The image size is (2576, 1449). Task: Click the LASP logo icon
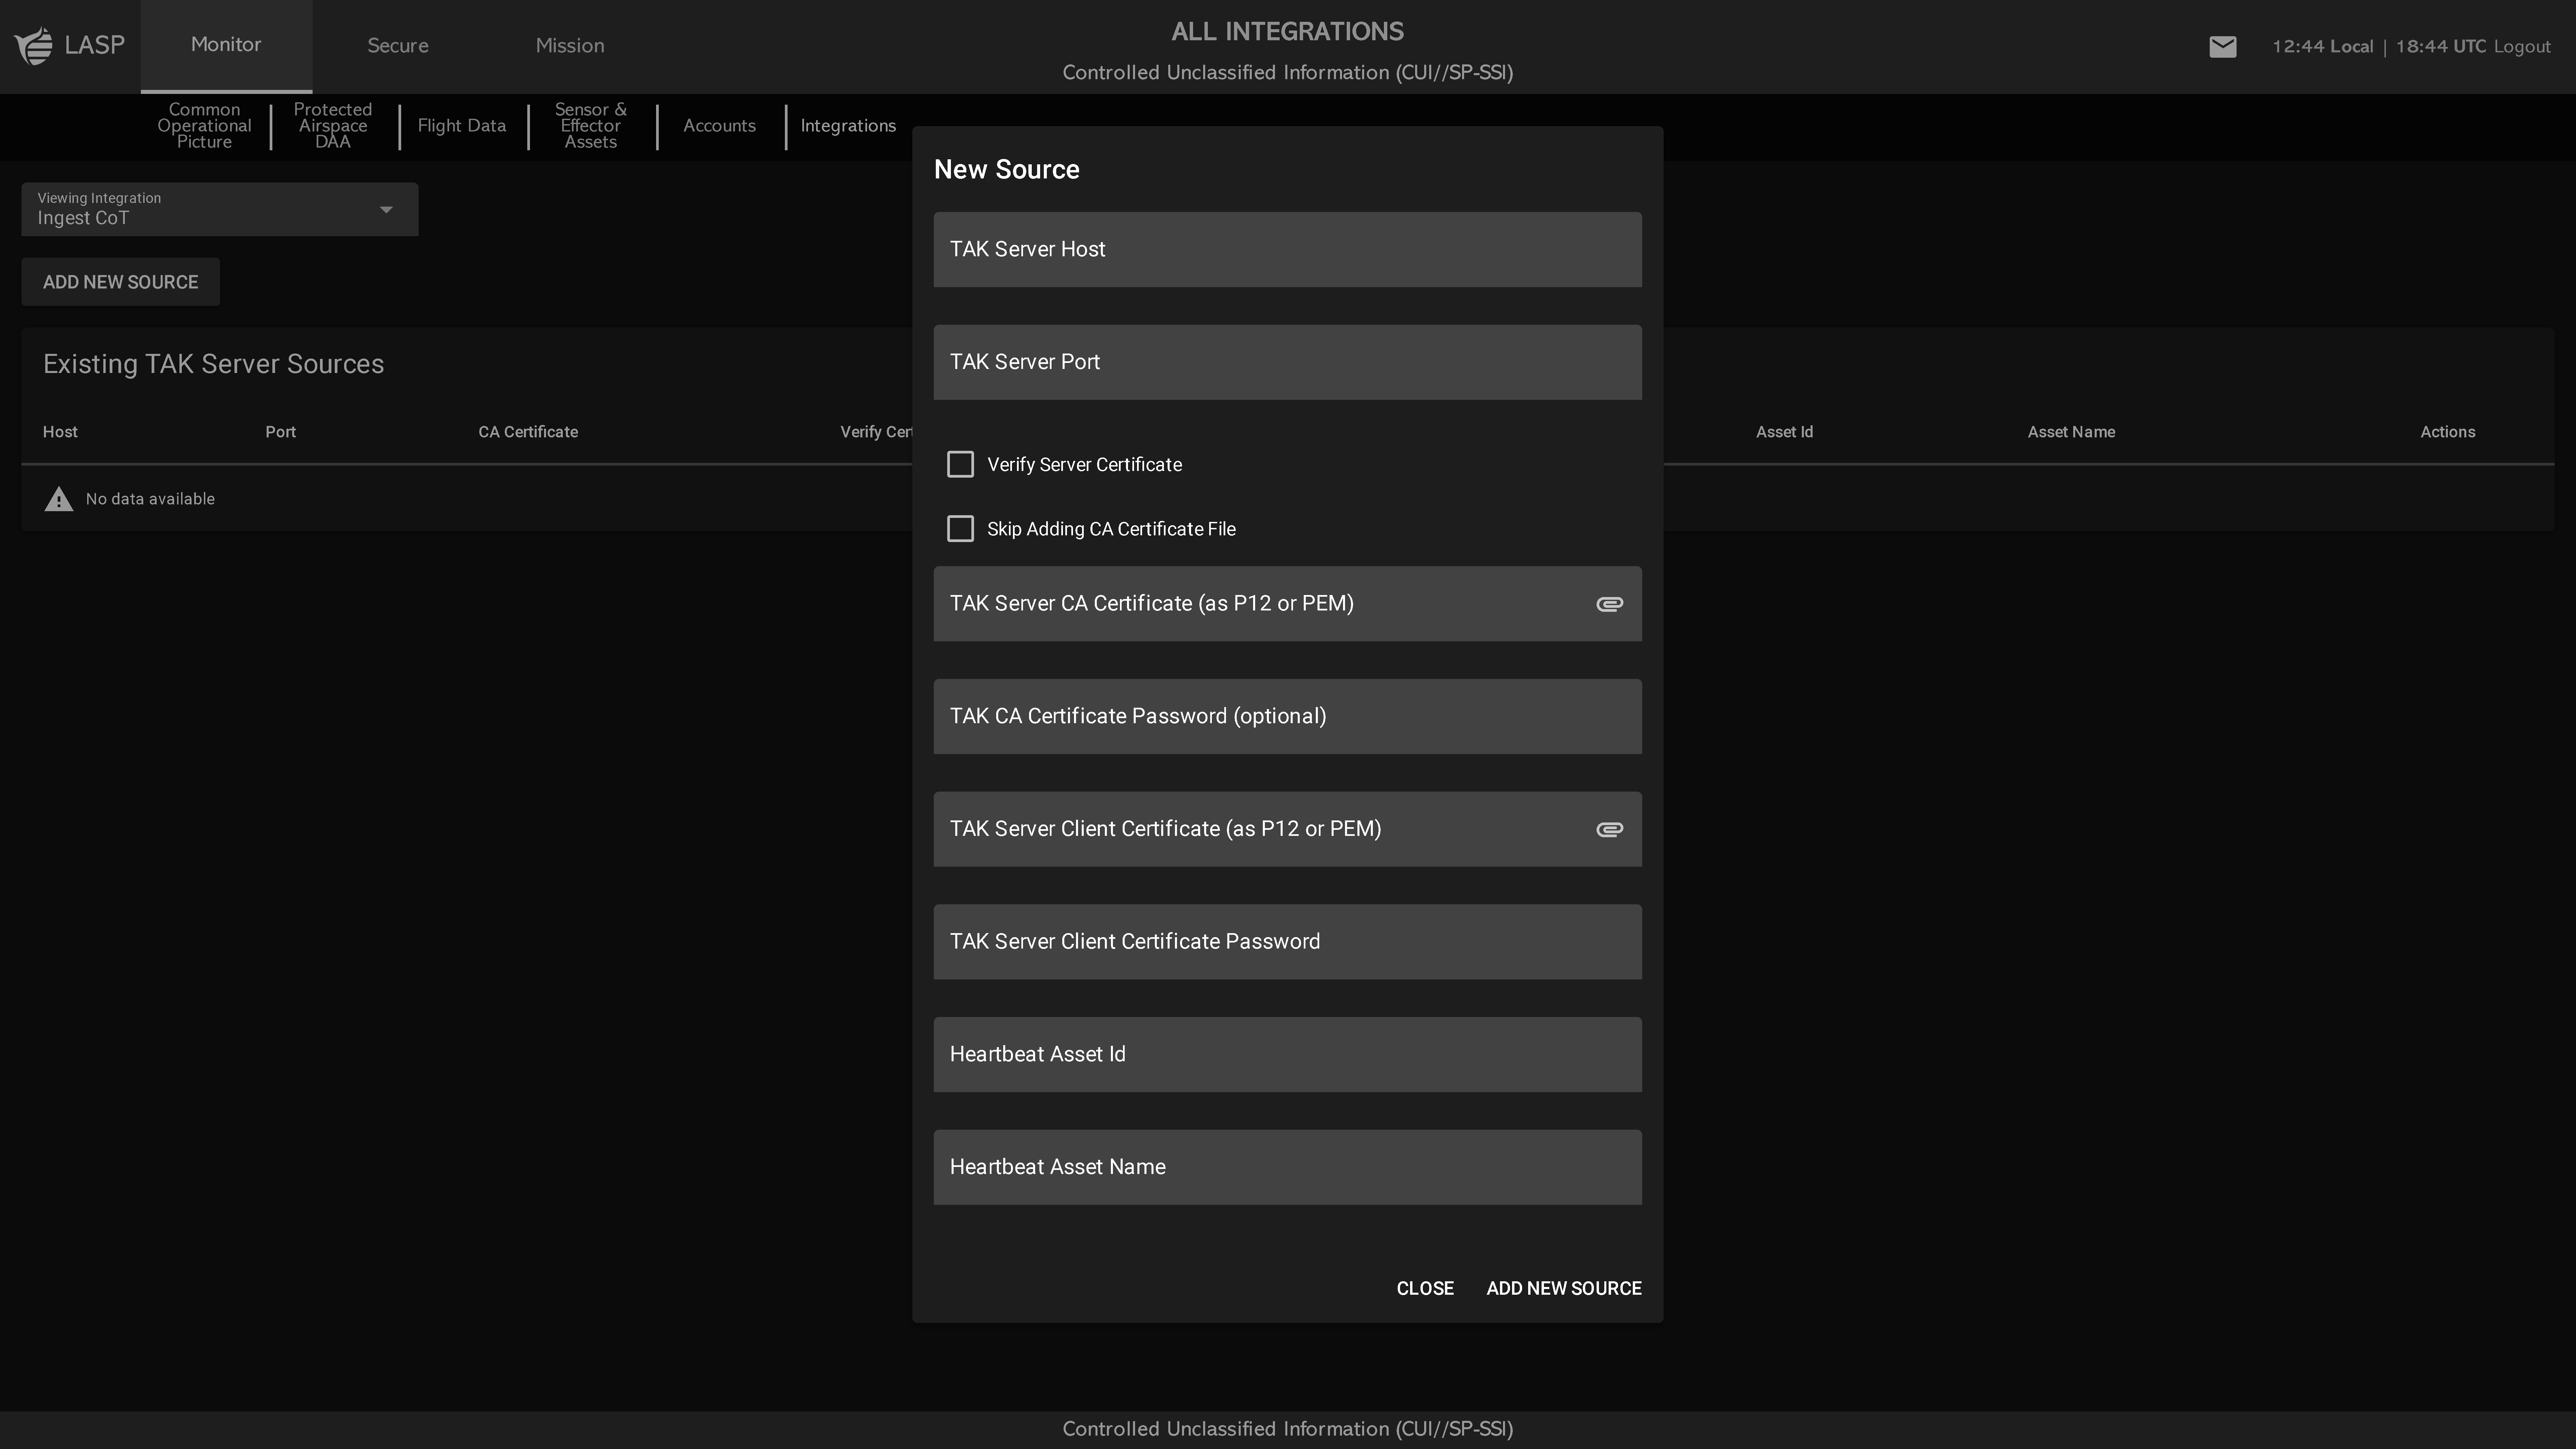[x=34, y=46]
